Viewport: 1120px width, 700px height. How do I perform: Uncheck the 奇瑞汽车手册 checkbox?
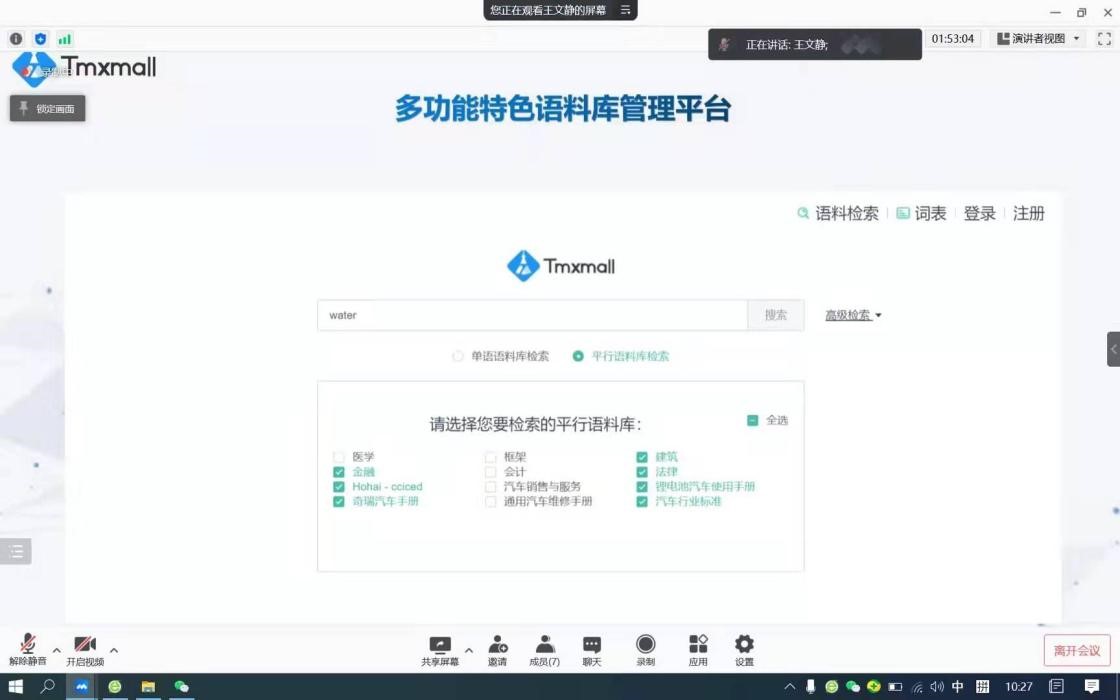coord(339,502)
